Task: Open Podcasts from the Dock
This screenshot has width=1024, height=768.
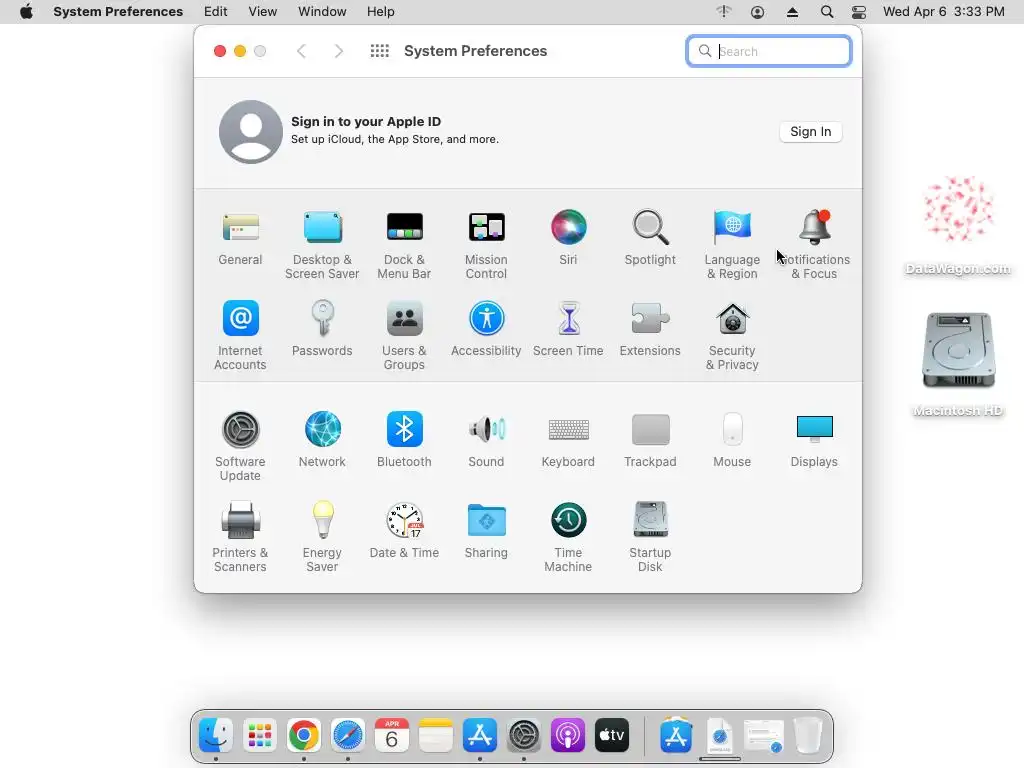Action: click(x=568, y=735)
